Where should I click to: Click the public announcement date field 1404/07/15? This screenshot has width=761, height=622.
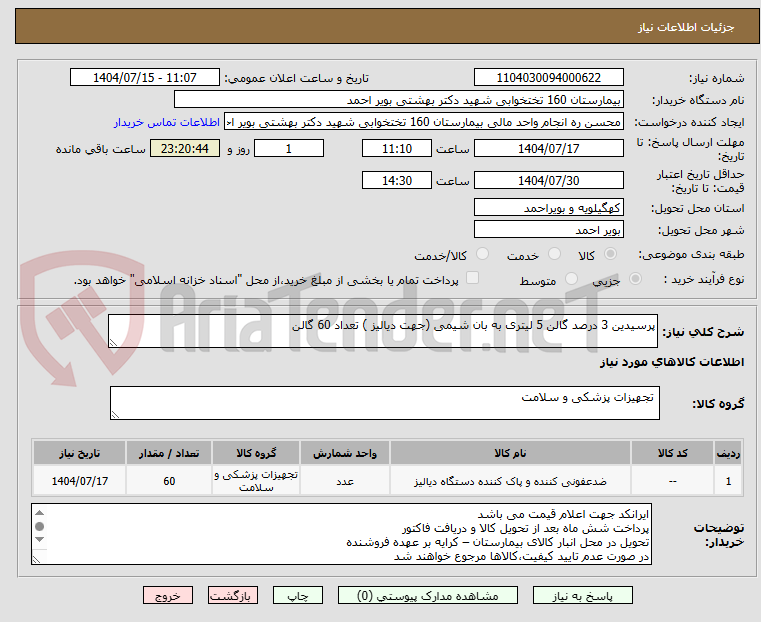(x=145, y=78)
